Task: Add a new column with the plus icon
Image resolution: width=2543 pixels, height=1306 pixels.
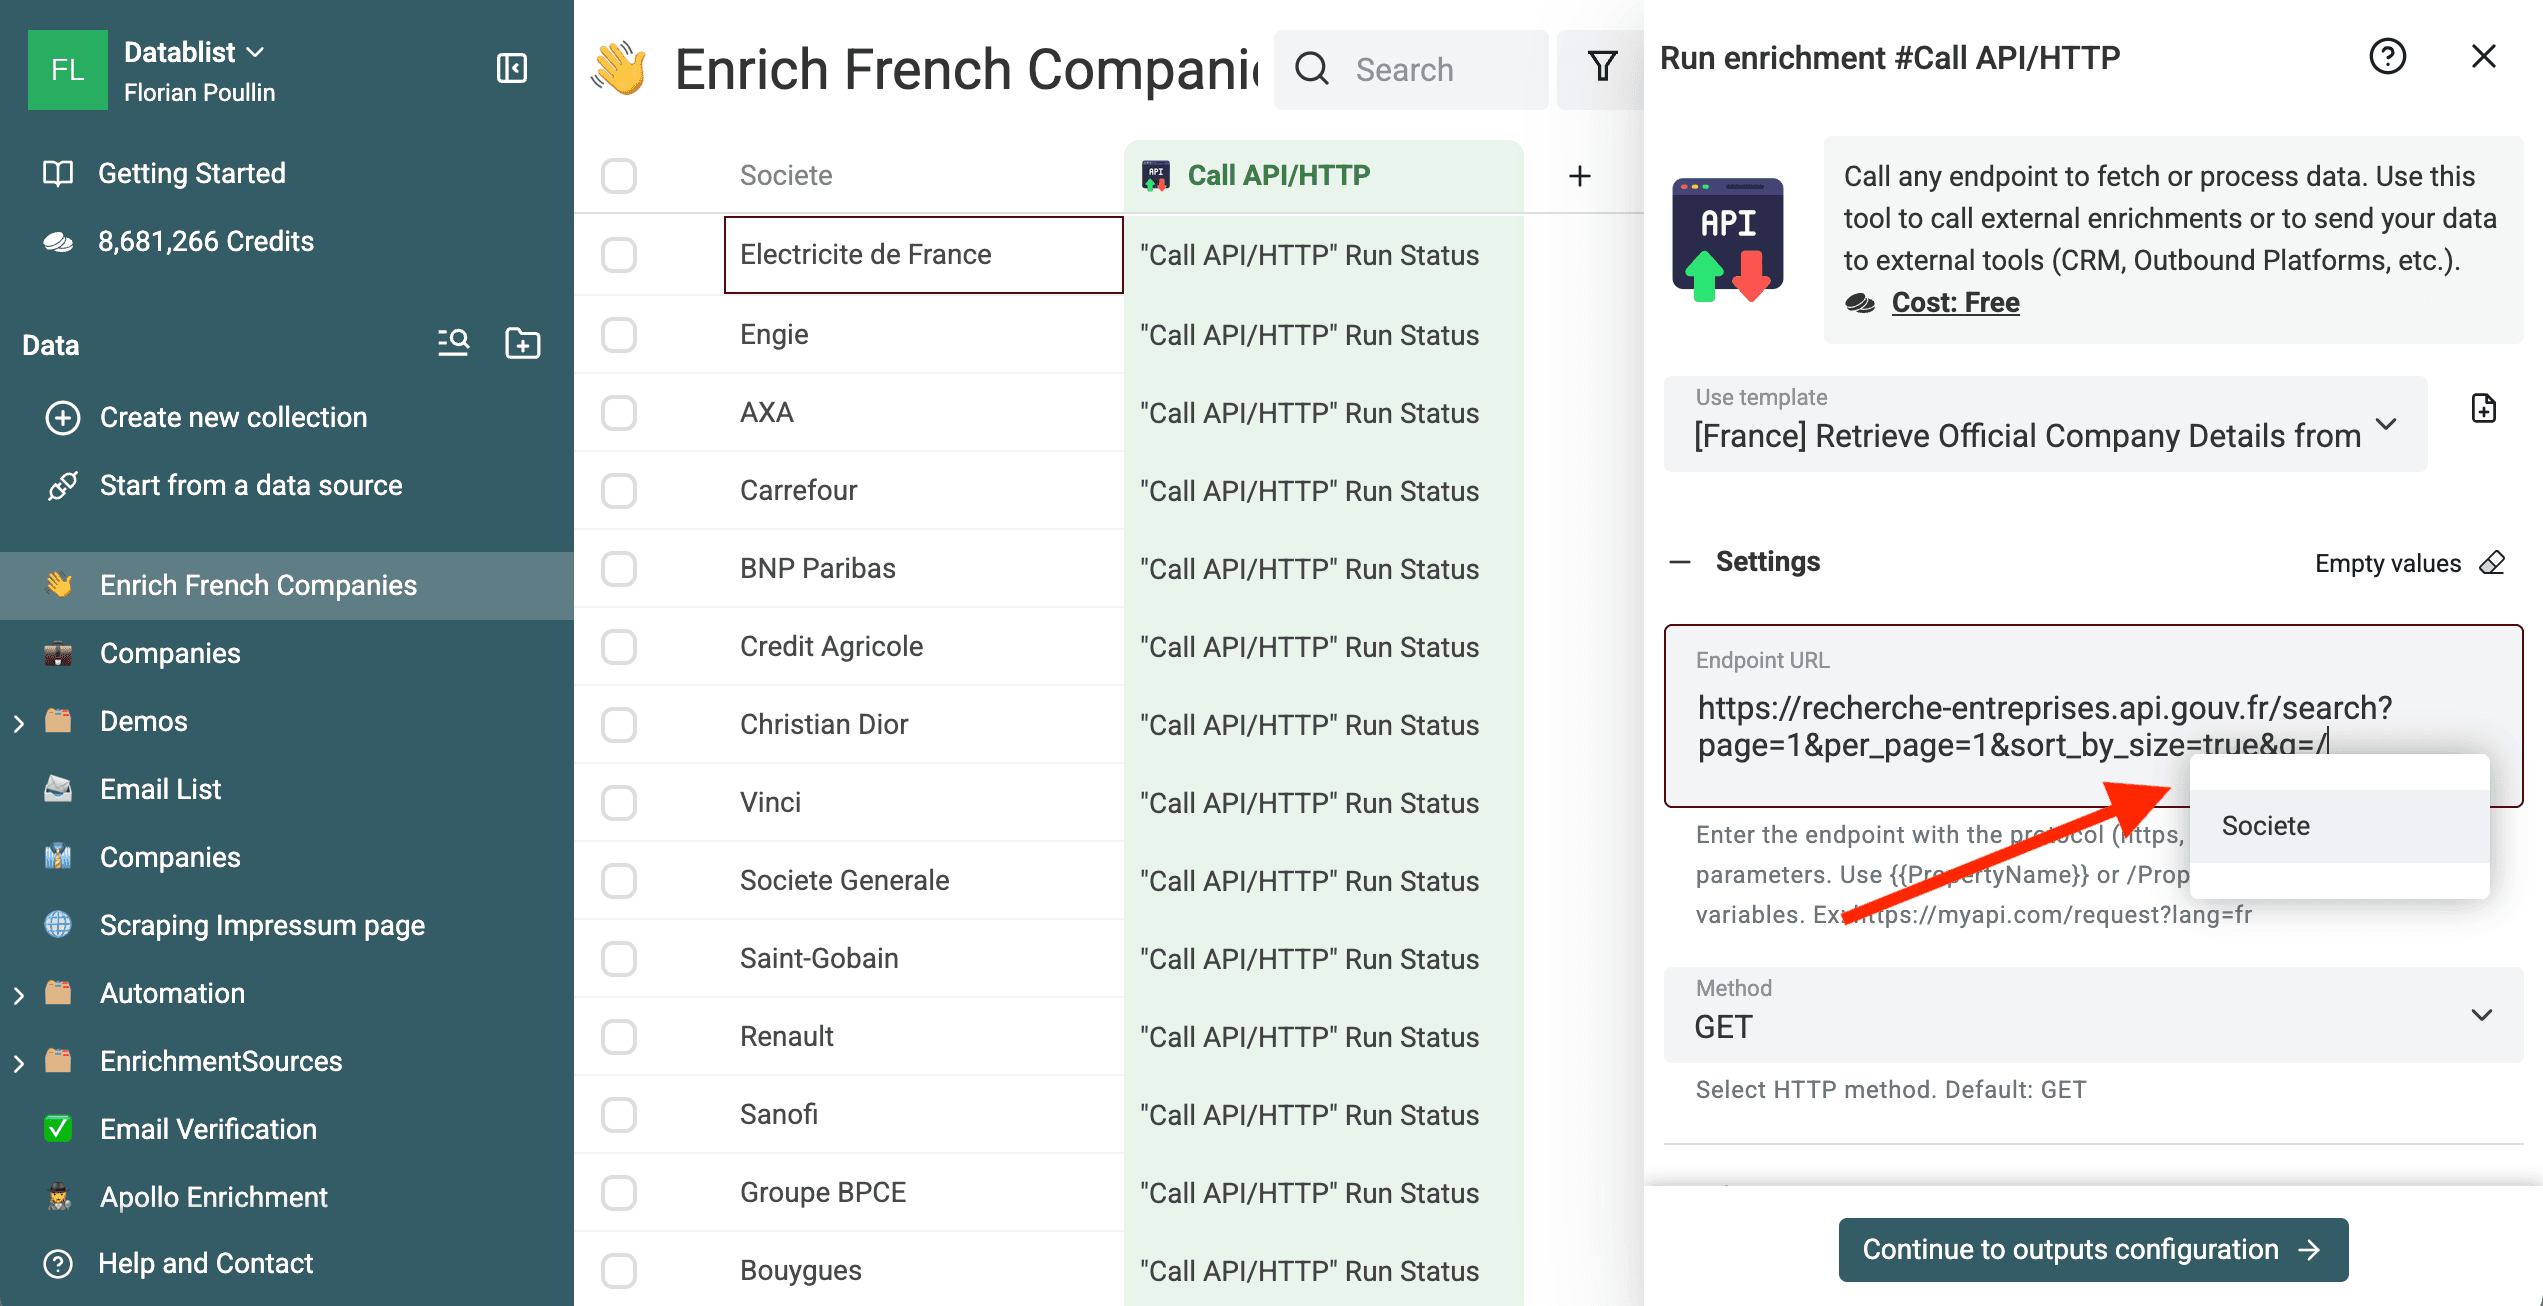Action: pos(1580,175)
